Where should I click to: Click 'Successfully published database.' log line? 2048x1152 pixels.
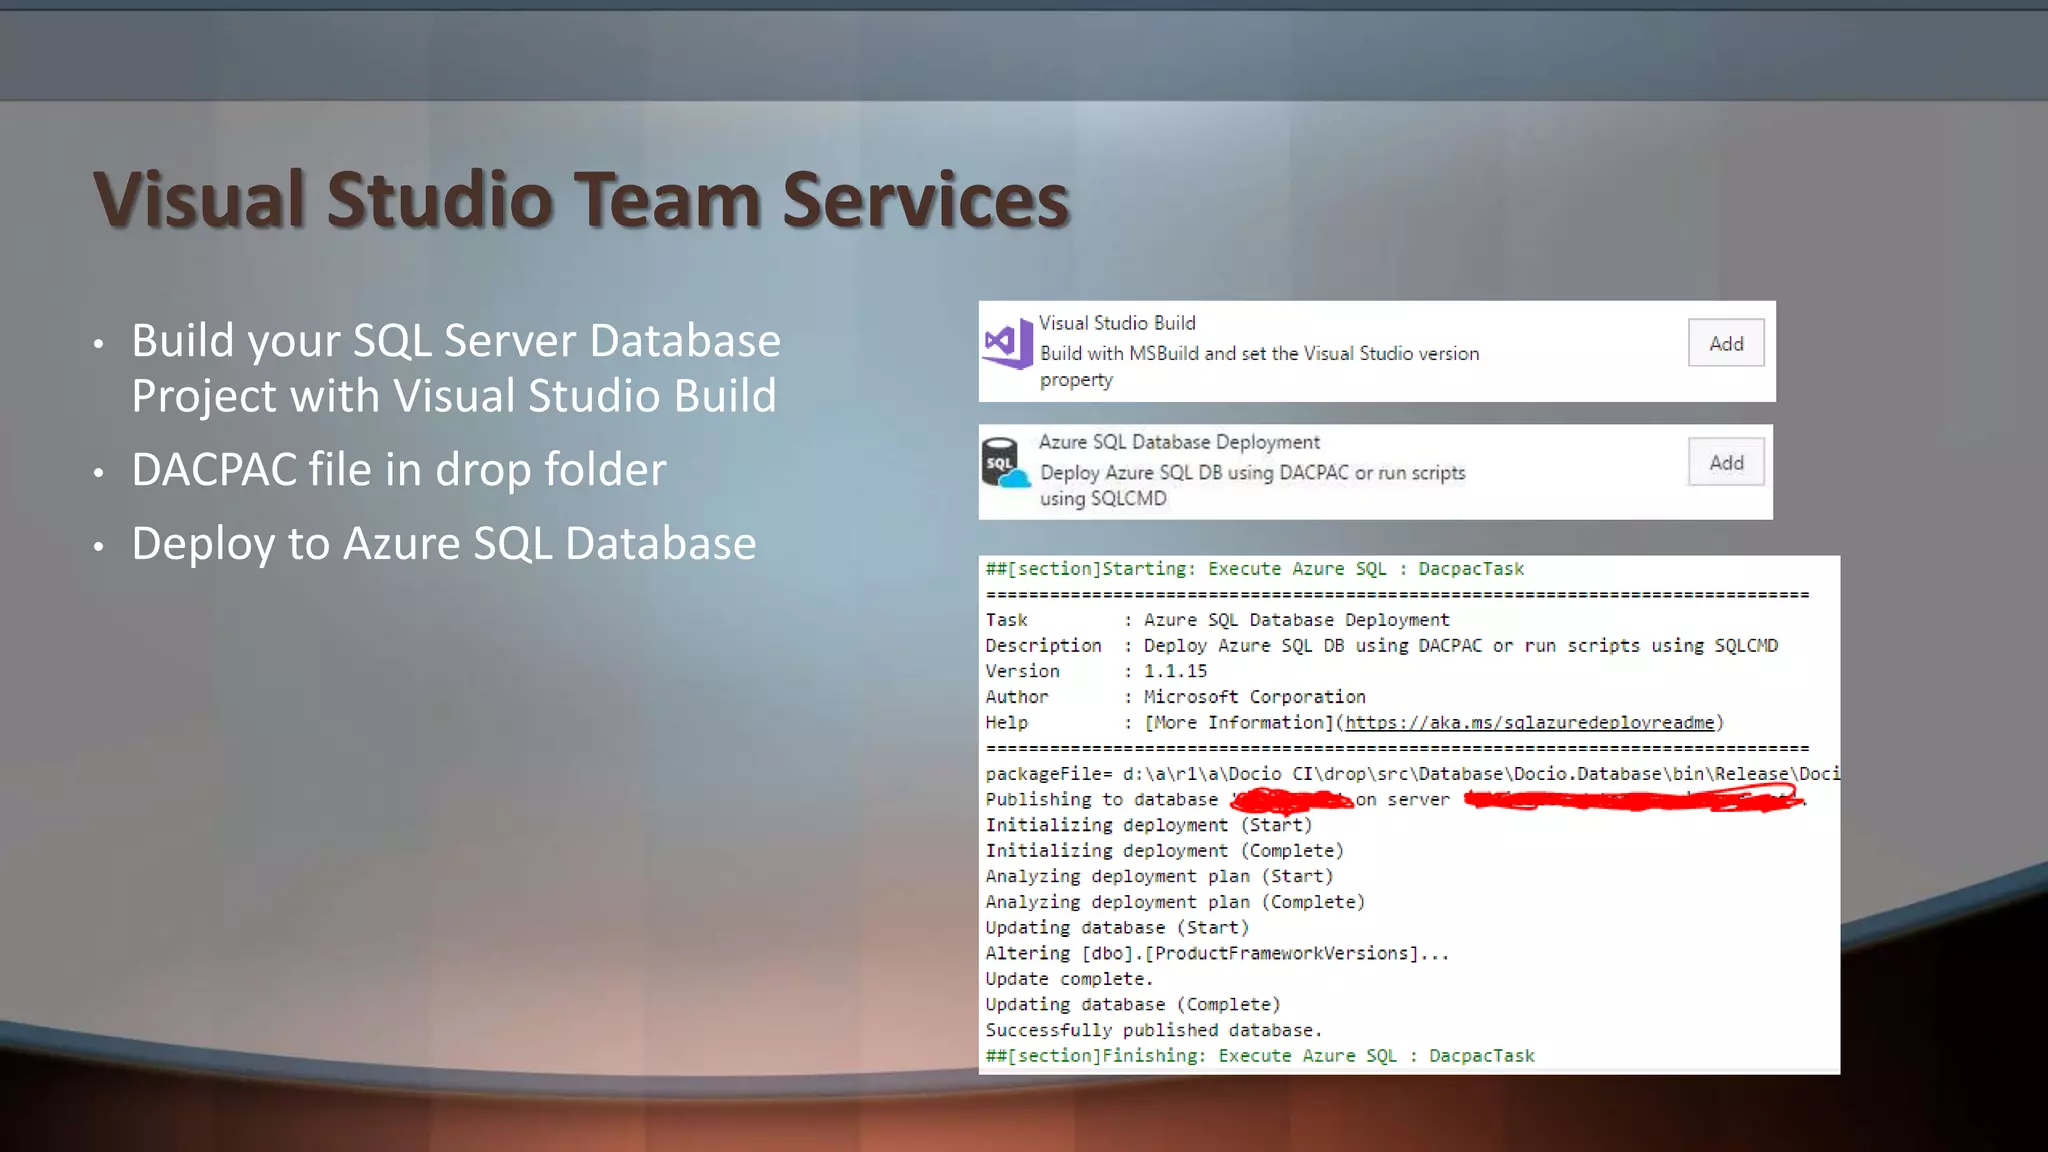[1154, 1030]
